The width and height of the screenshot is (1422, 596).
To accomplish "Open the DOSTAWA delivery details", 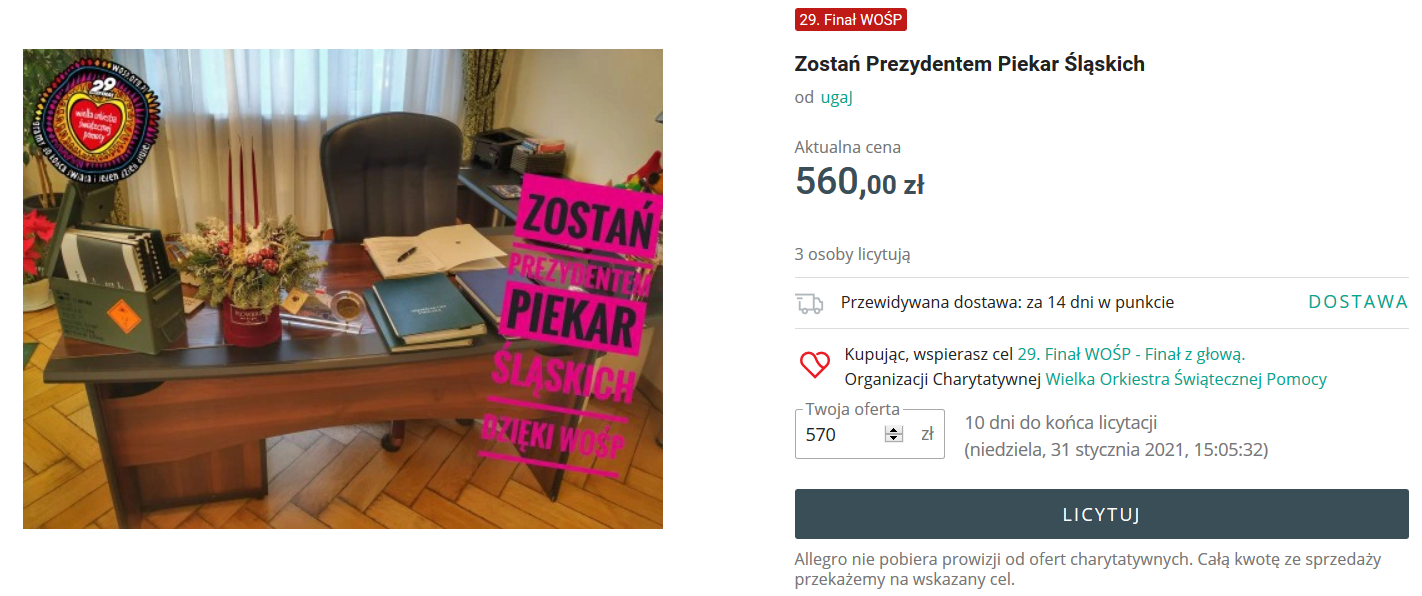I will tap(1358, 302).
